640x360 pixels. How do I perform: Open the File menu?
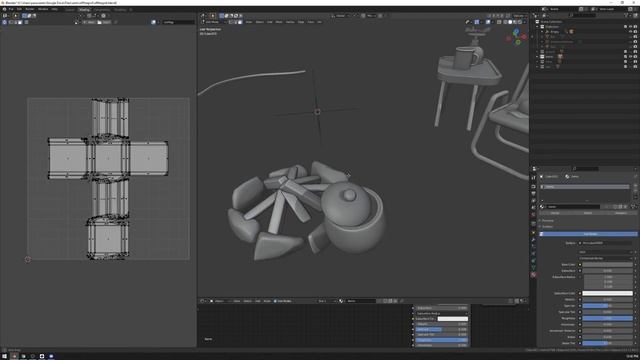[x=11, y=9]
